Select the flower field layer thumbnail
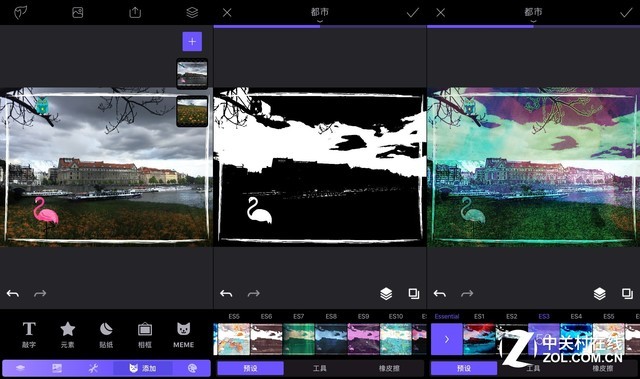Screen dimensions: 640x379 pos(192,111)
